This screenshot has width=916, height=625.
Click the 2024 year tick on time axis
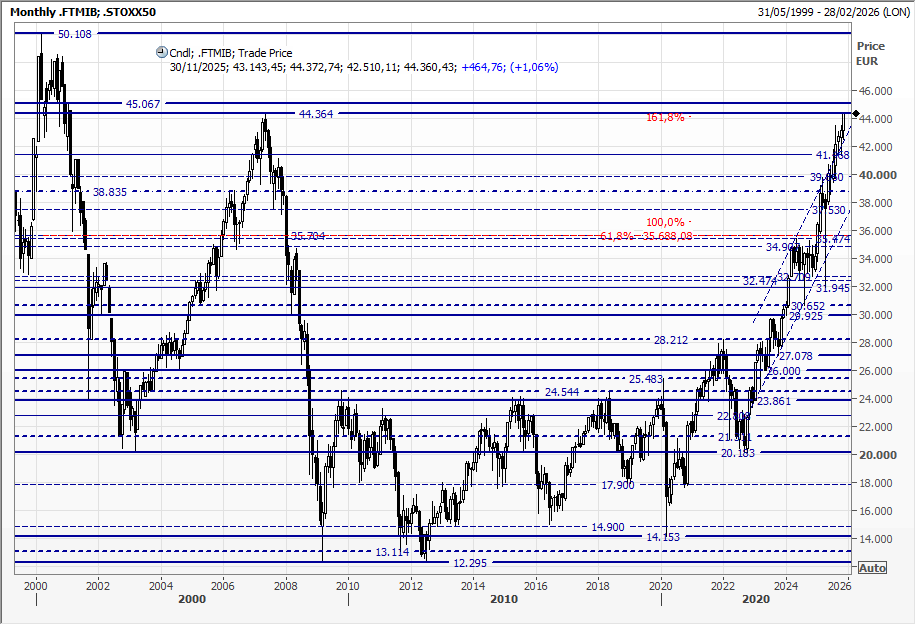(x=785, y=585)
